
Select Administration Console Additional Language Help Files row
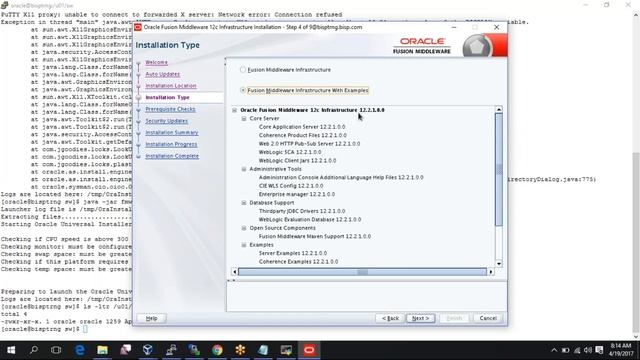coord(341,178)
